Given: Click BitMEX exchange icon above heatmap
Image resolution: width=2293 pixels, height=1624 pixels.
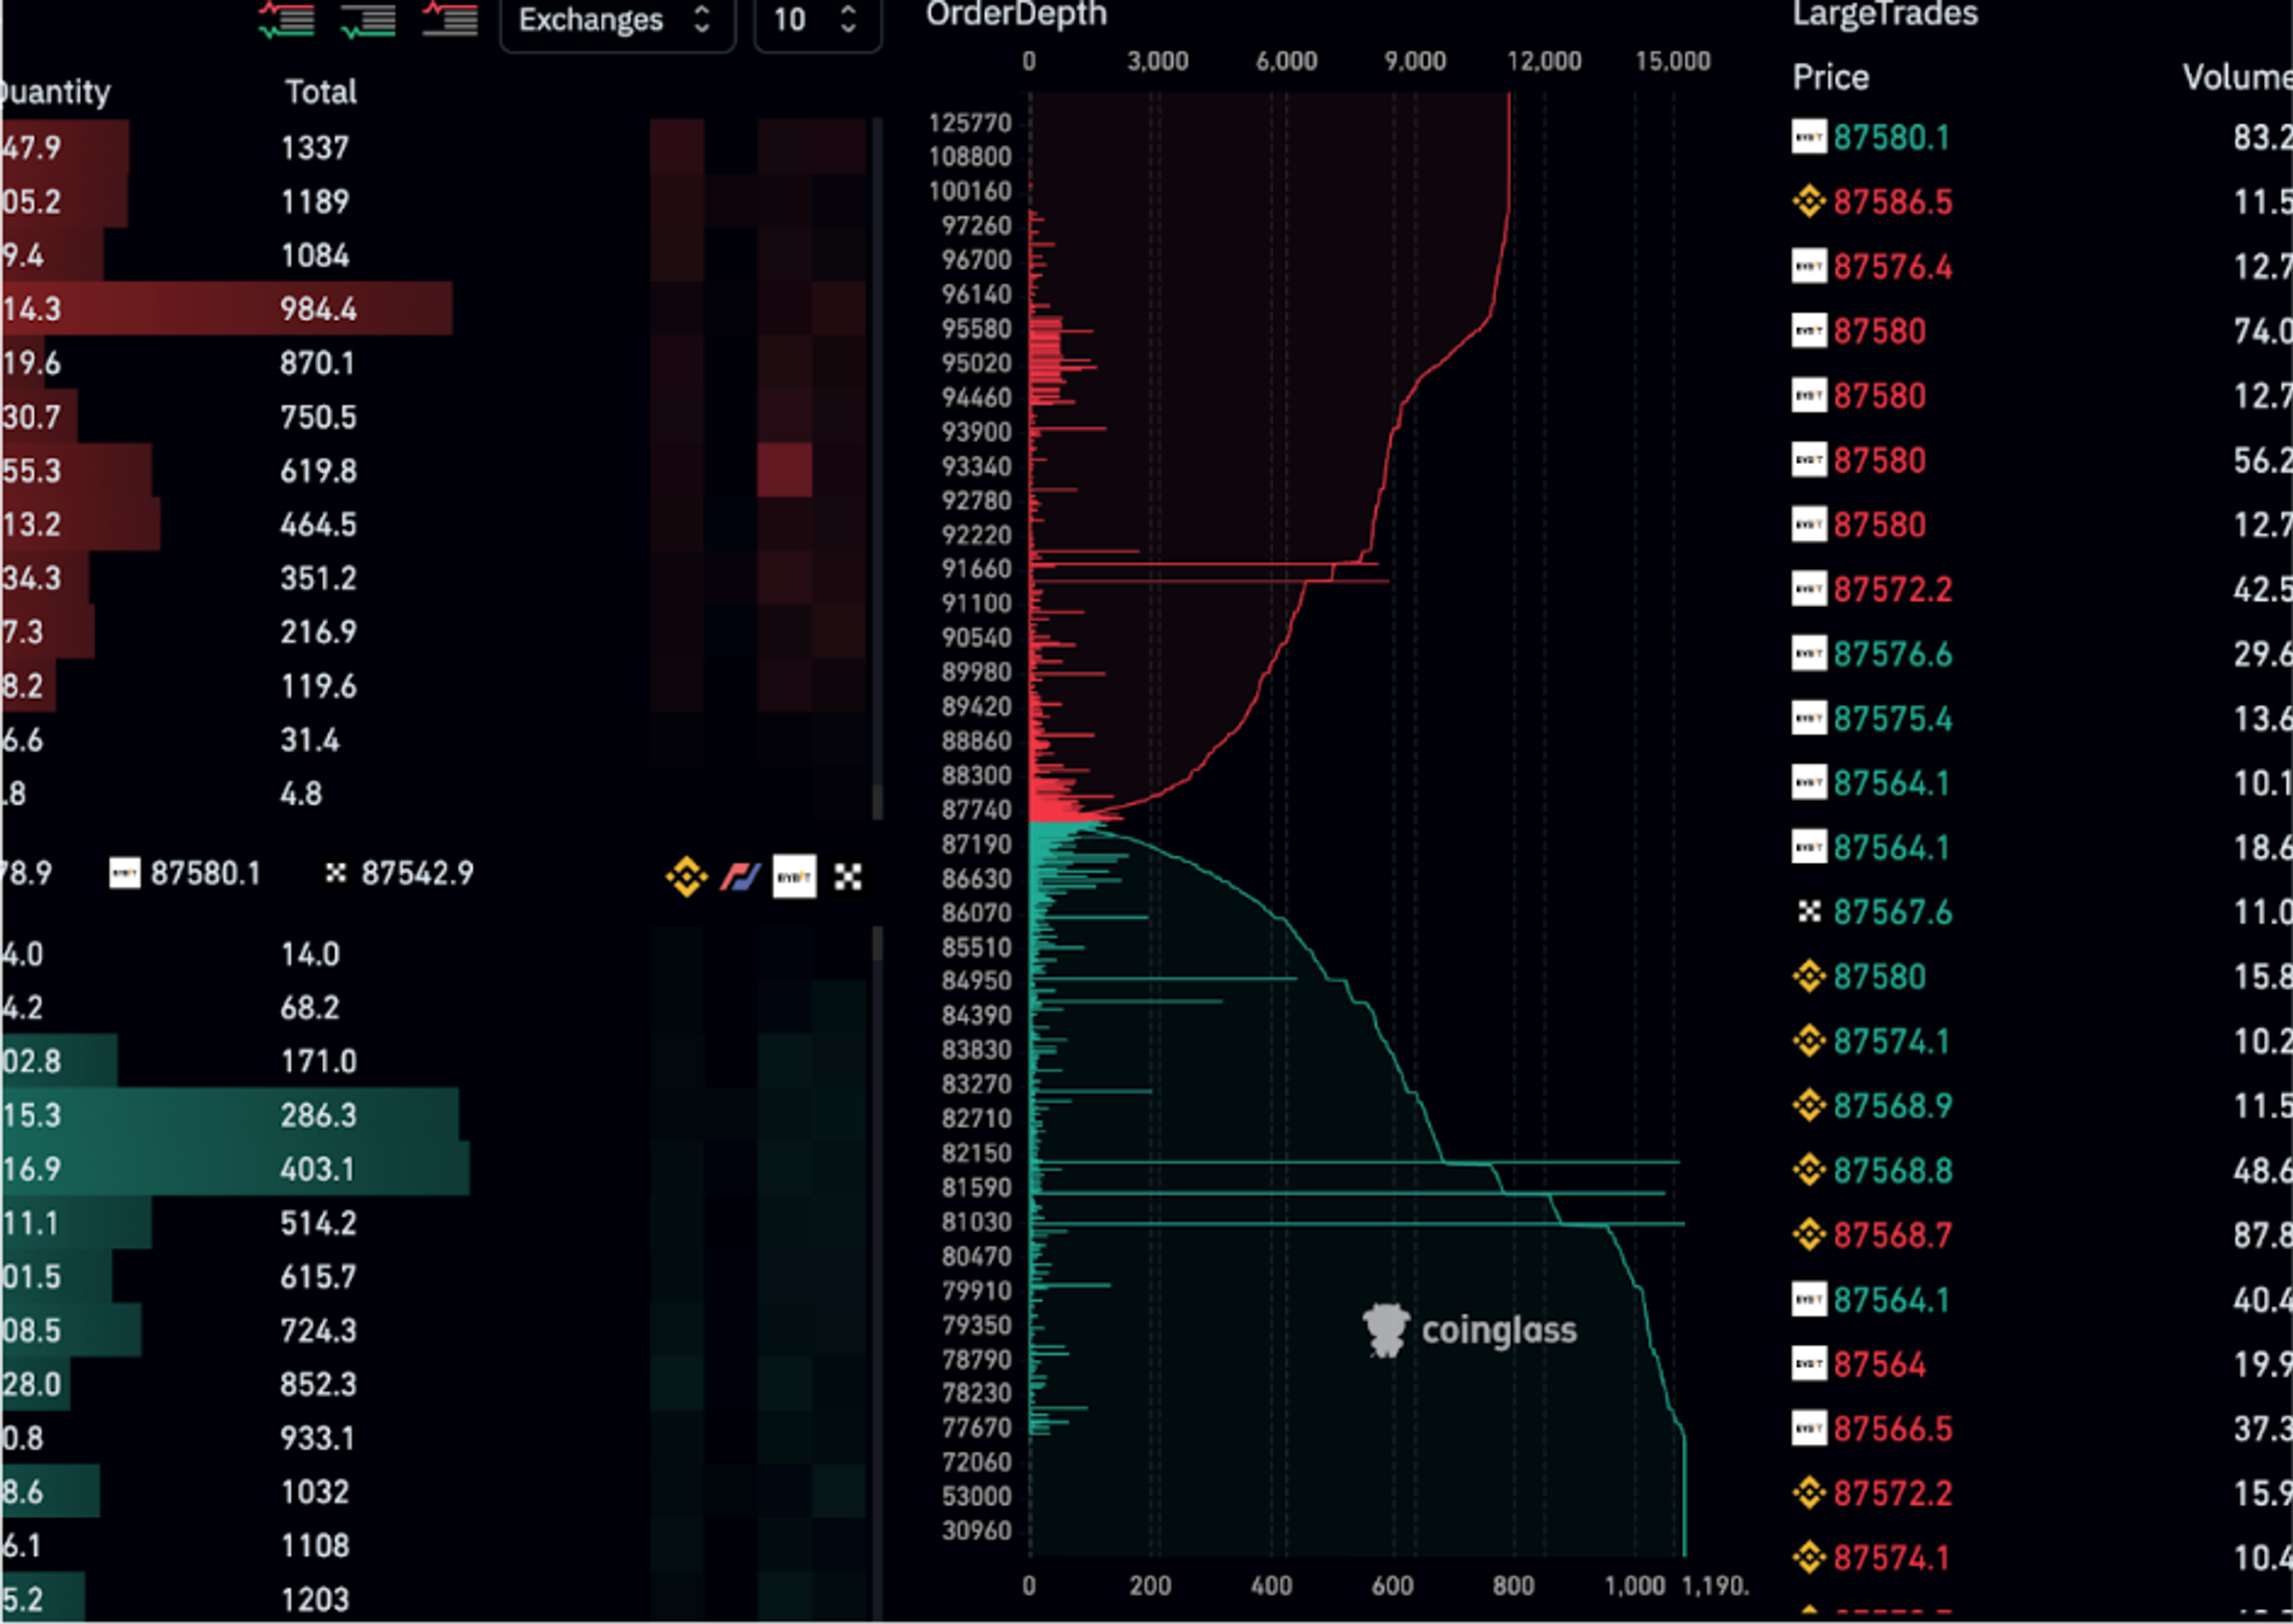Looking at the screenshot, I should [x=740, y=877].
